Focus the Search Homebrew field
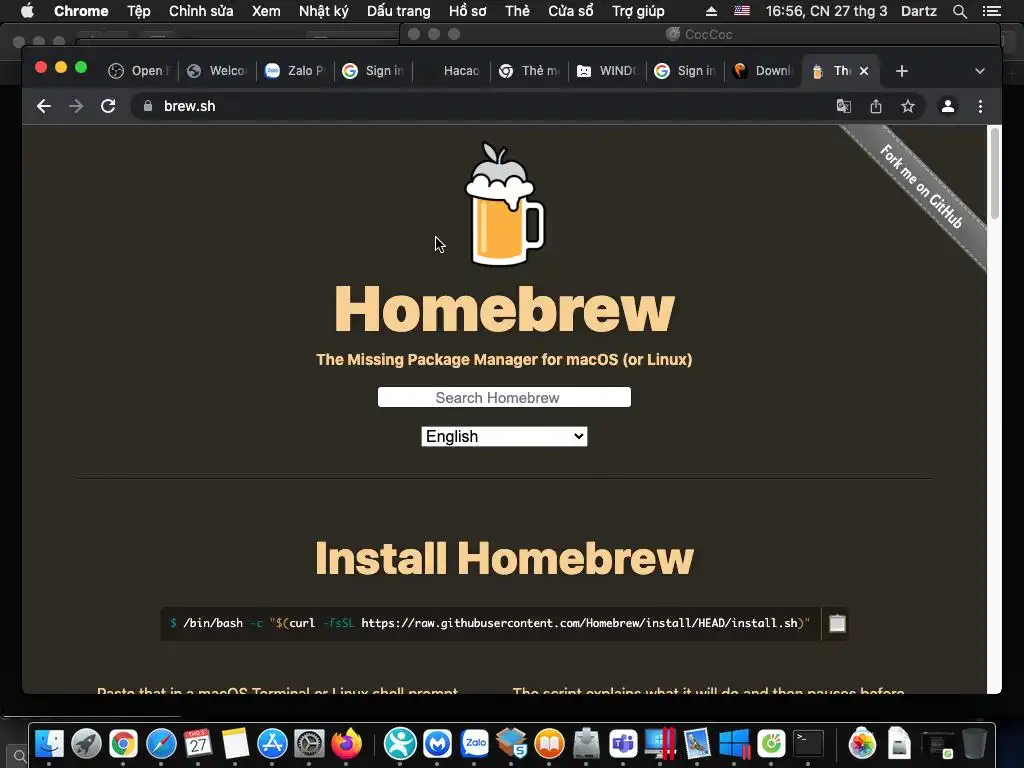Screen dimensions: 1024x768 [x=504, y=397]
